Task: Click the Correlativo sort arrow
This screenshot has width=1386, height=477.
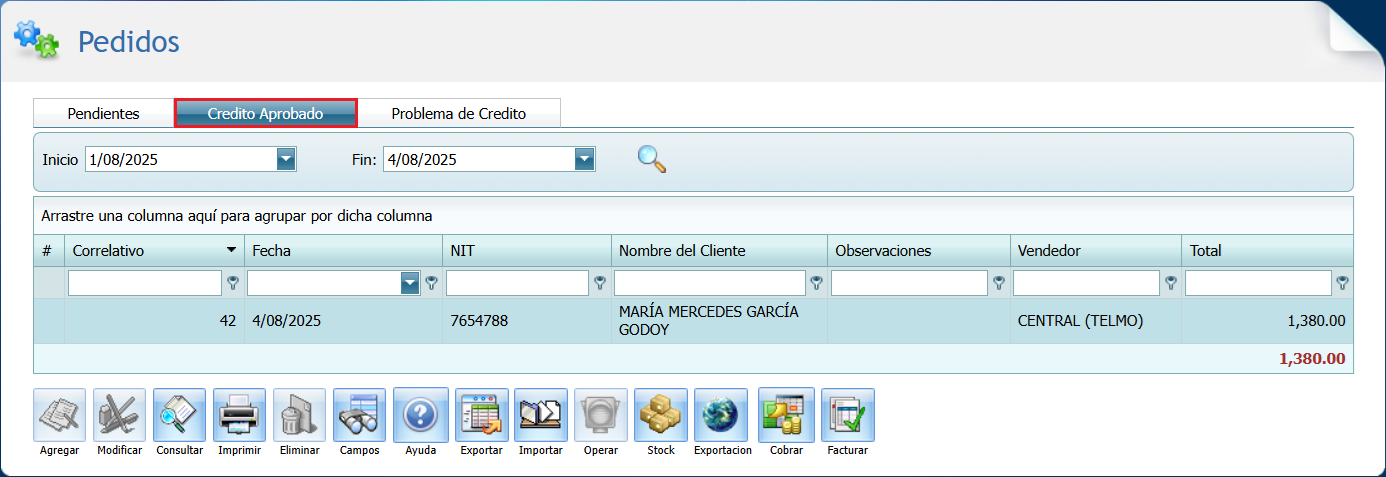Action: 232,250
